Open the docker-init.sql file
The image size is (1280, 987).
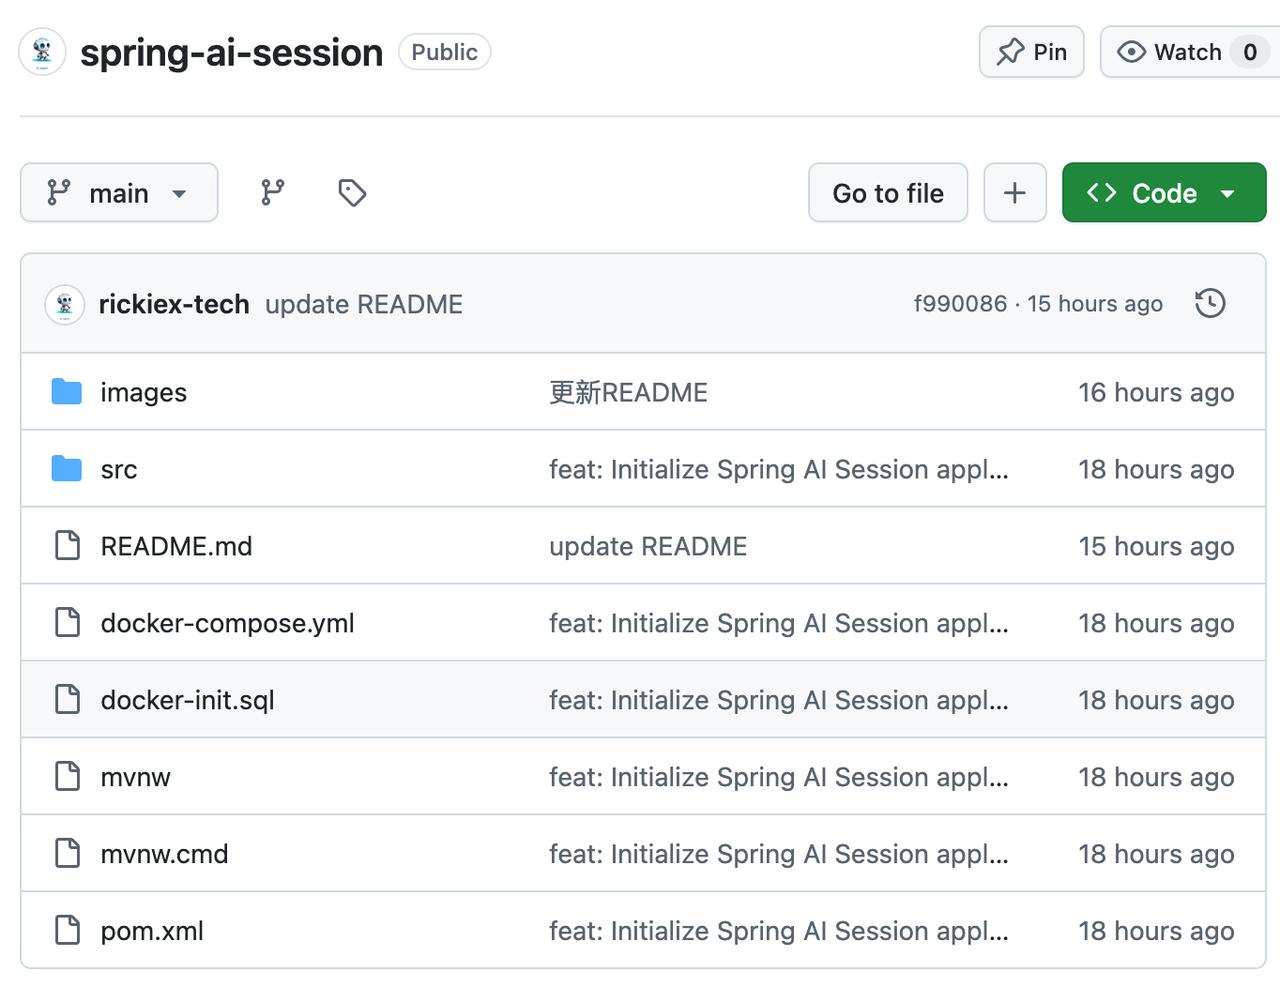[188, 700]
